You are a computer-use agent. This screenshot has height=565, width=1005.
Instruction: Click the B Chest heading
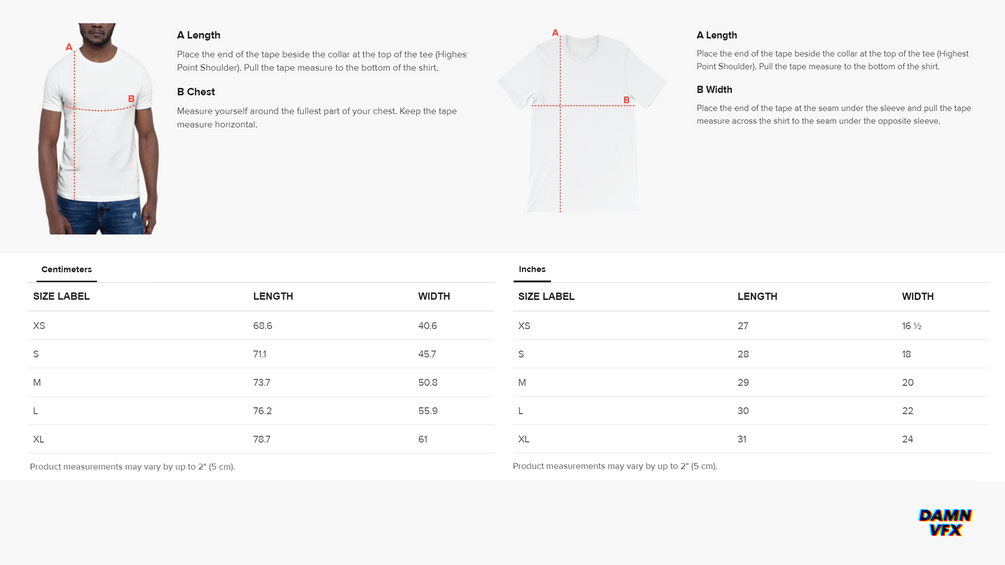[196, 92]
